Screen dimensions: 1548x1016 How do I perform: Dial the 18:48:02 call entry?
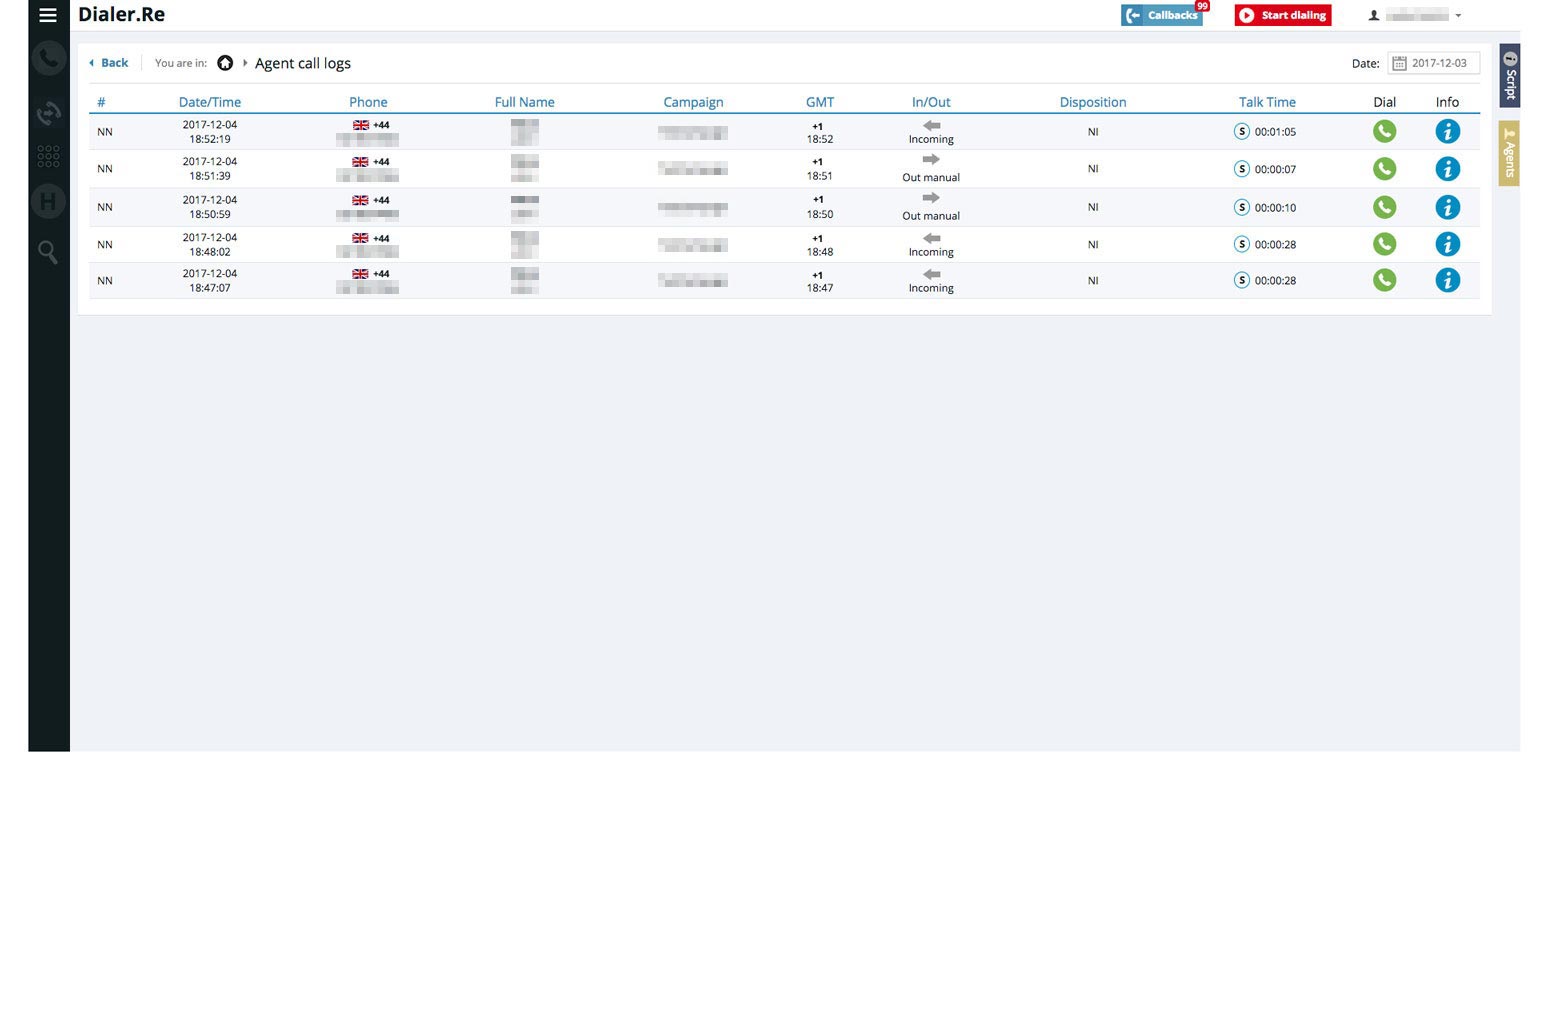(1384, 244)
